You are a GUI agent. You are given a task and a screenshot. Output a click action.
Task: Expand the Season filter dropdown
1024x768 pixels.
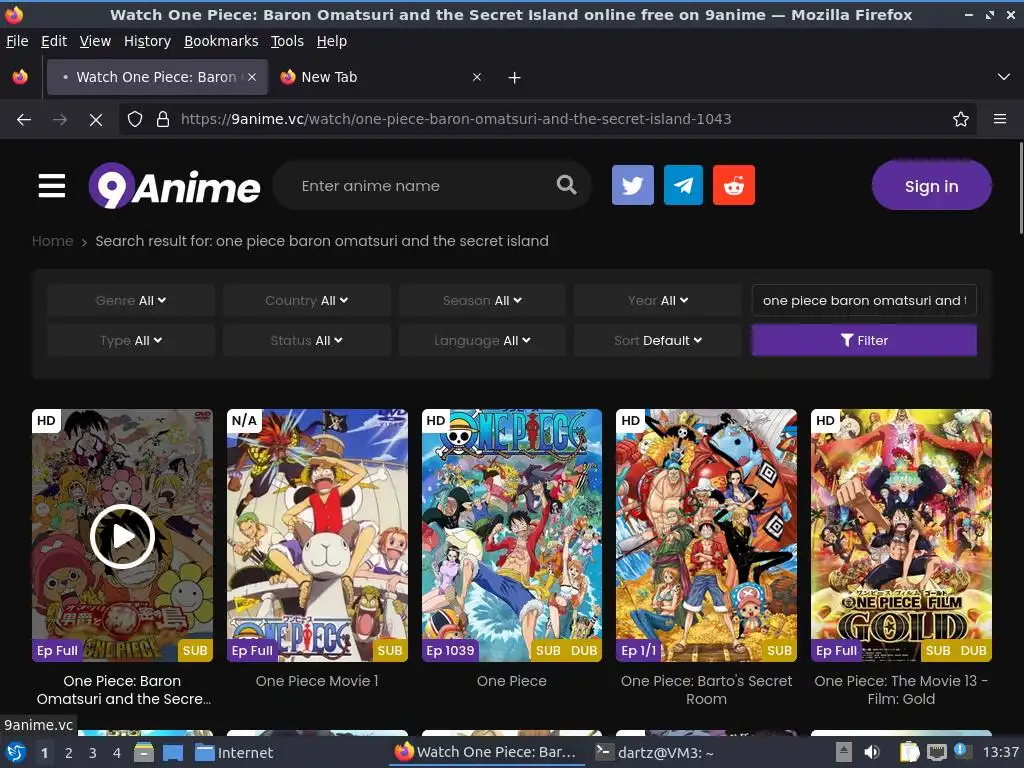[x=482, y=300]
